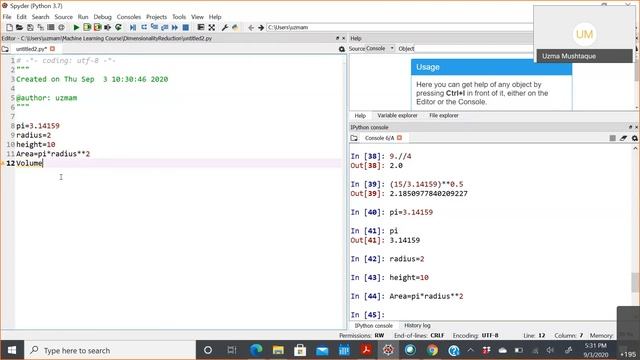The image size is (640, 360).
Task: Click line 12 containing Volume in editor
Action: click(178, 163)
